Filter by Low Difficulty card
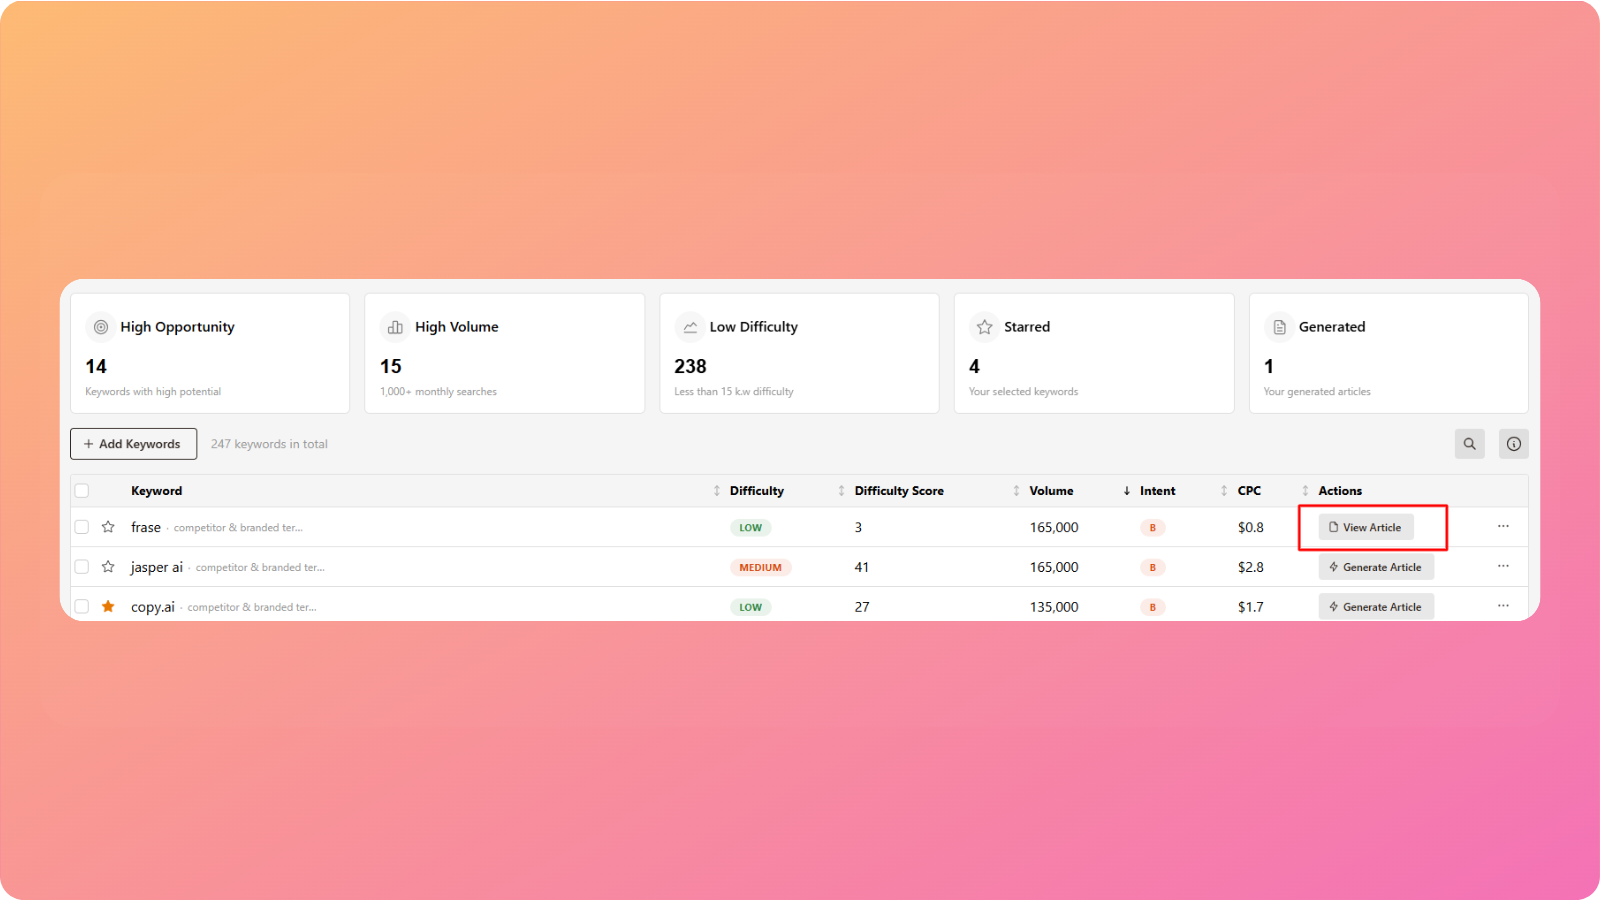The width and height of the screenshot is (1600, 900). pyautogui.click(x=799, y=353)
